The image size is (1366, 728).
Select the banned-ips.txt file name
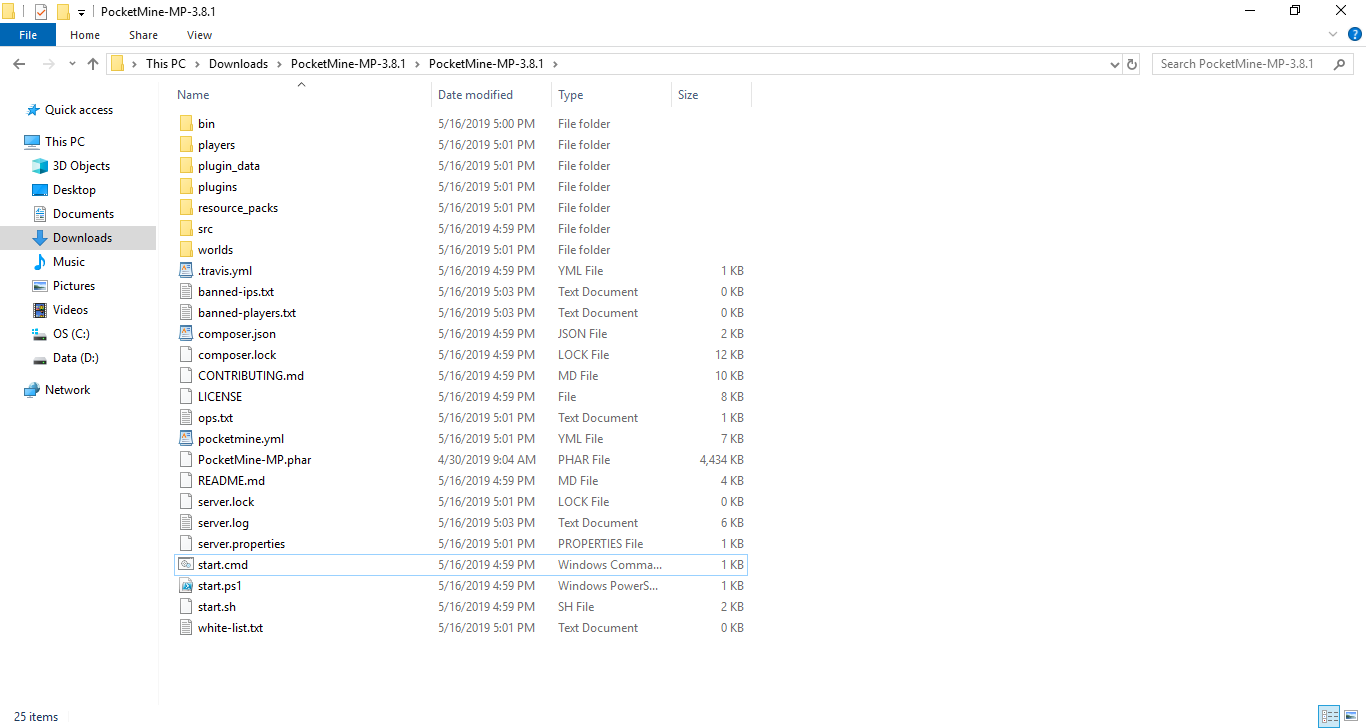236,292
